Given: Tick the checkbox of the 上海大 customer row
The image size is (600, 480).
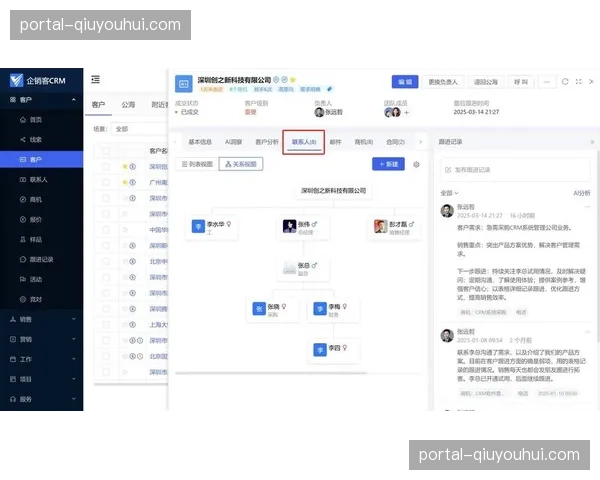Looking at the screenshot, I should (x=106, y=325).
